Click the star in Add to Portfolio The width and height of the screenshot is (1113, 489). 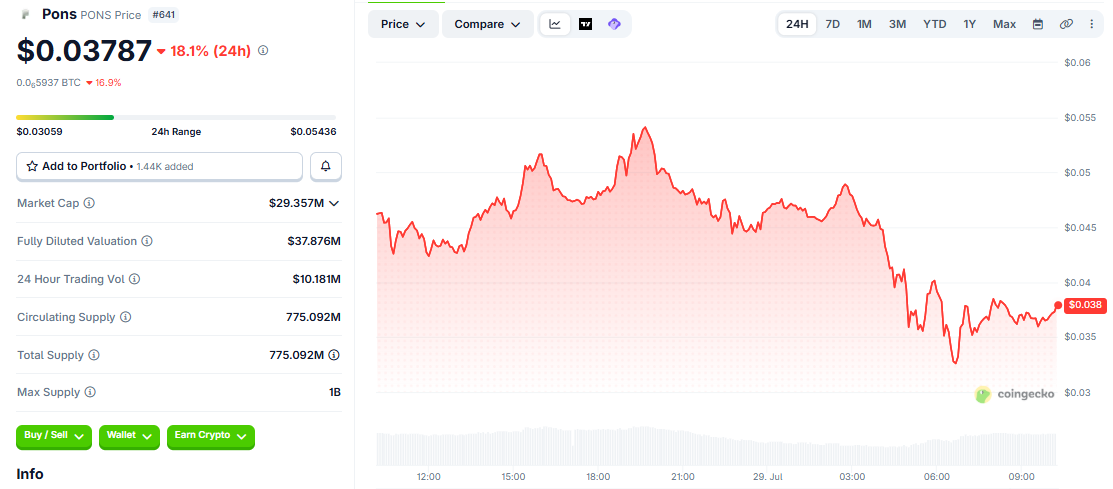32,166
